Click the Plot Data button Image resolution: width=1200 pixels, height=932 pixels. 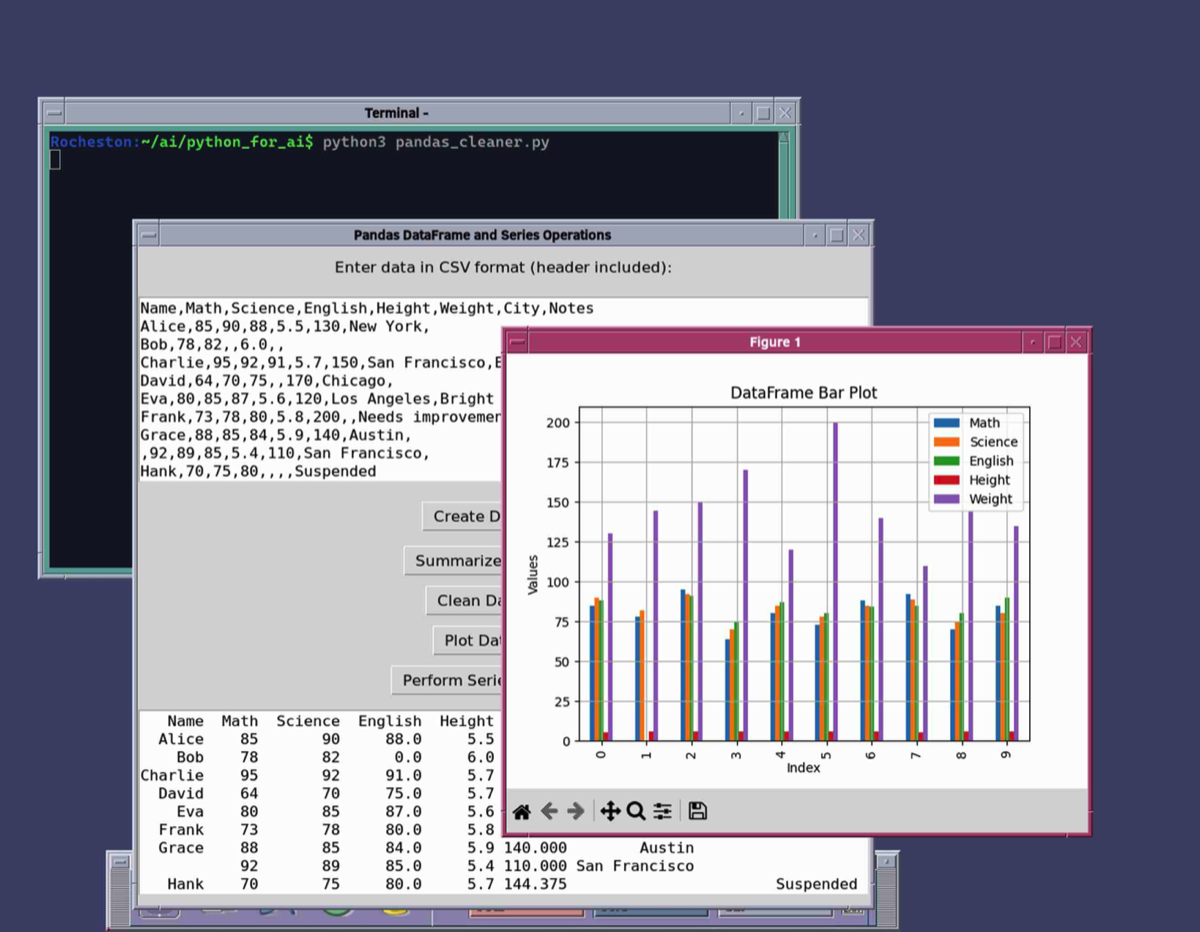(x=468, y=640)
